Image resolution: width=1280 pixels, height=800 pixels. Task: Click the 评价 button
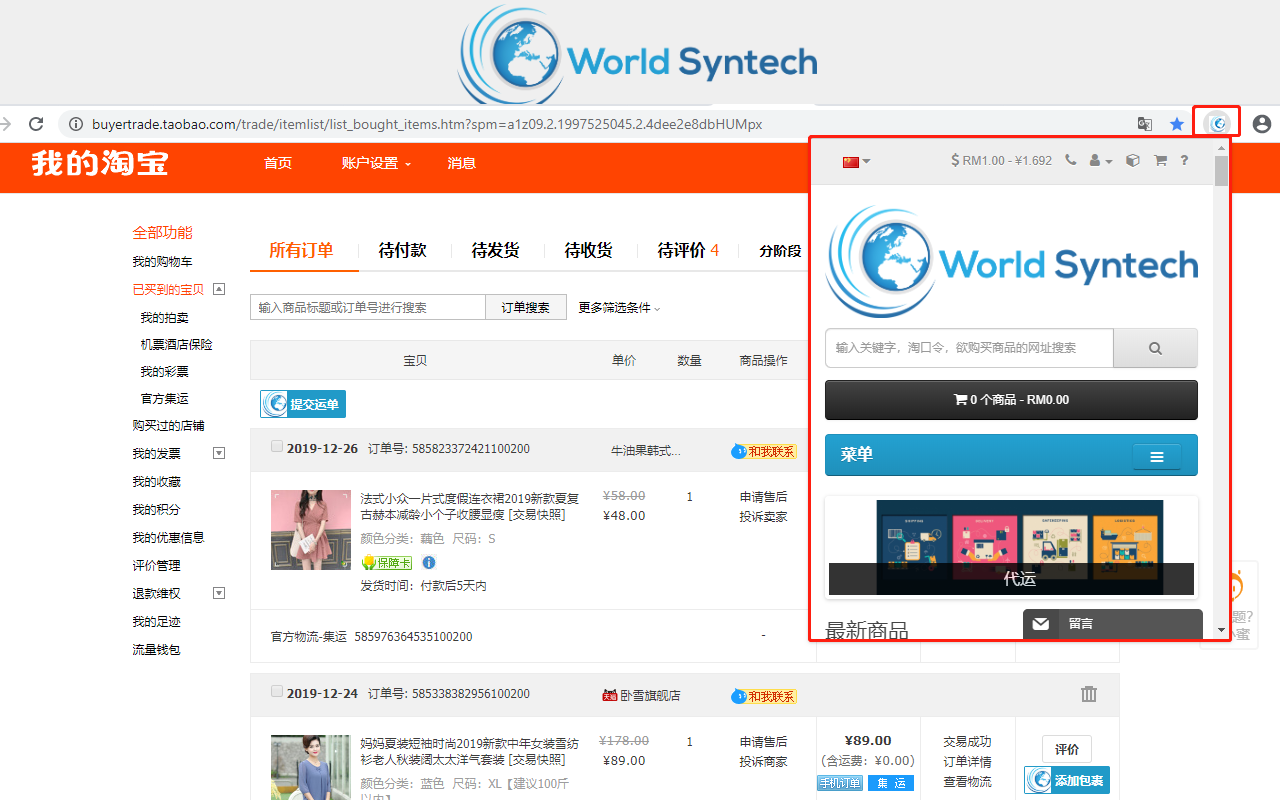1067,749
